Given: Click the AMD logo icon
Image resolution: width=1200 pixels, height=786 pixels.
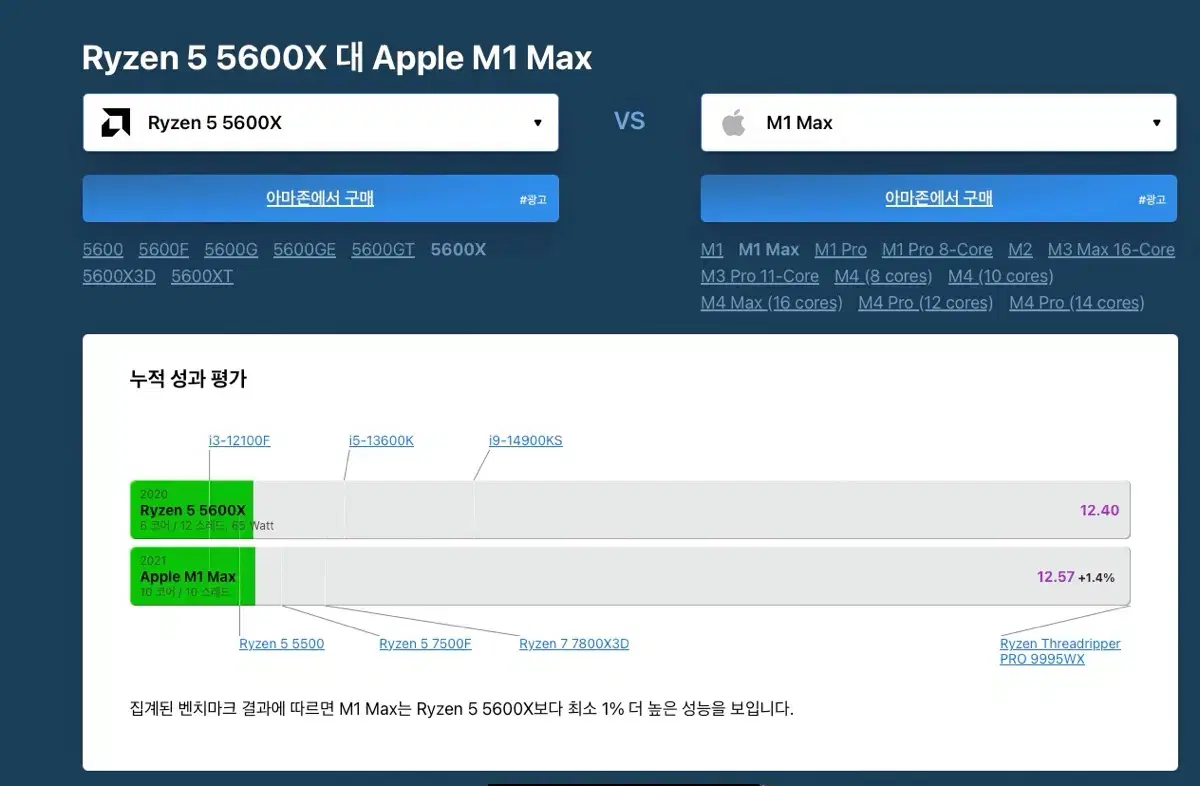Looking at the screenshot, I should pyautogui.click(x=116, y=123).
